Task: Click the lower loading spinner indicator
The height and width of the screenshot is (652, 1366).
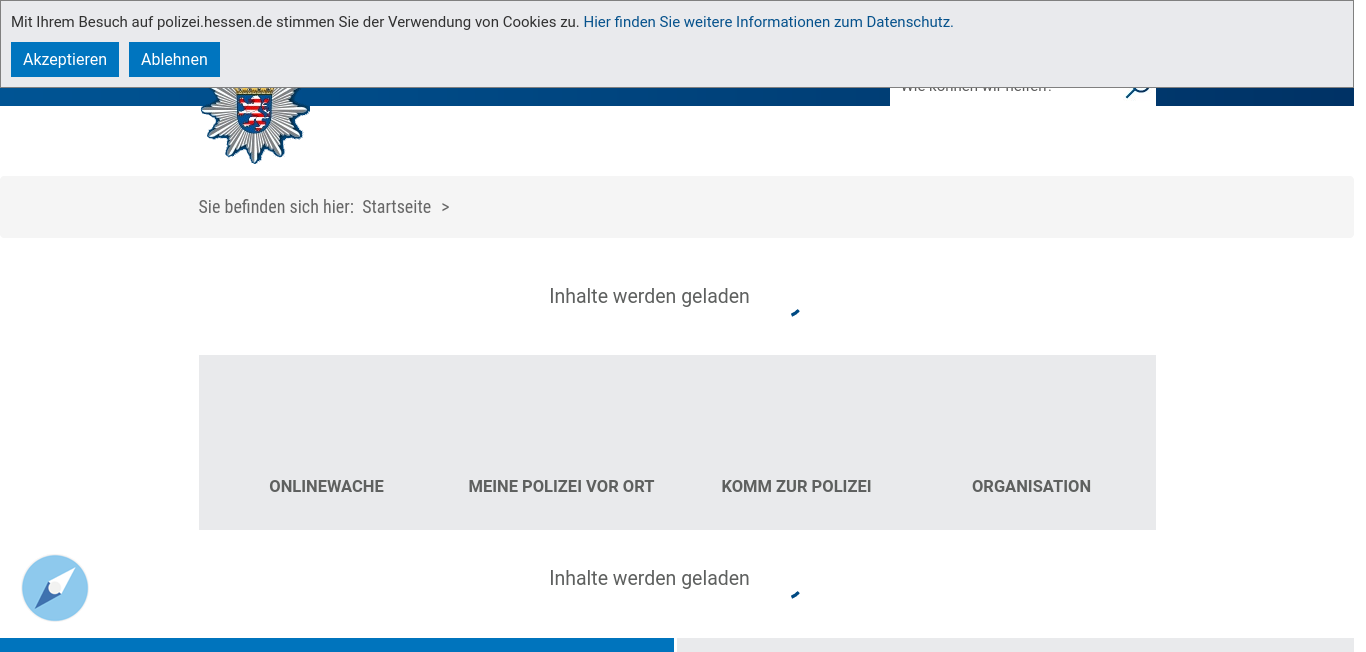Action: [x=795, y=595]
